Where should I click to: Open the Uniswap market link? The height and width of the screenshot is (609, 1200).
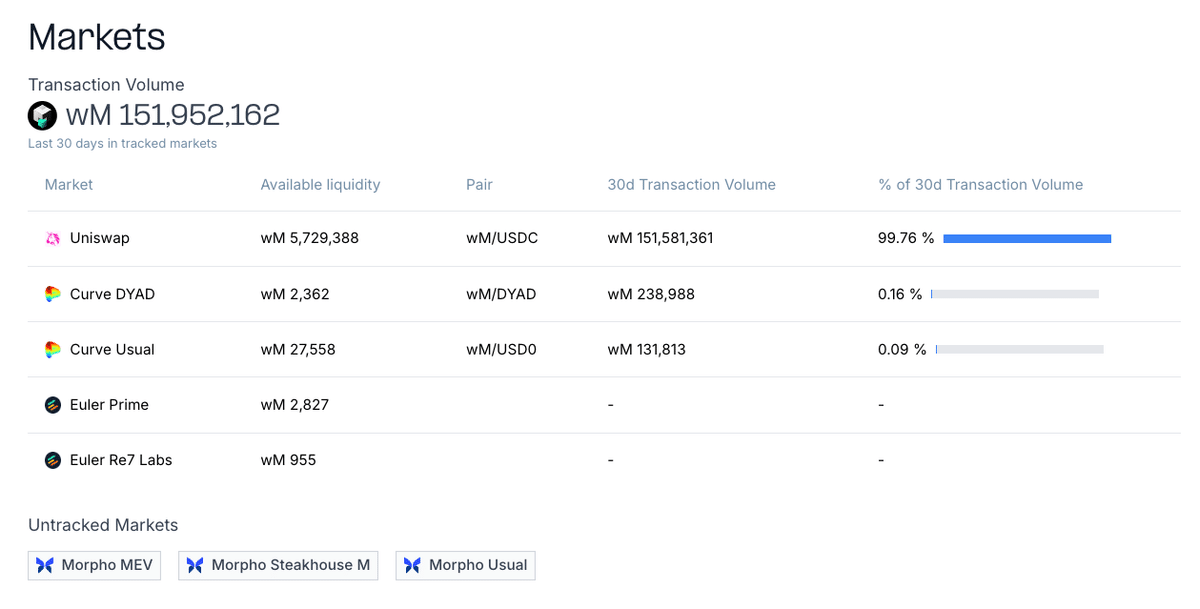click(100, 239)
